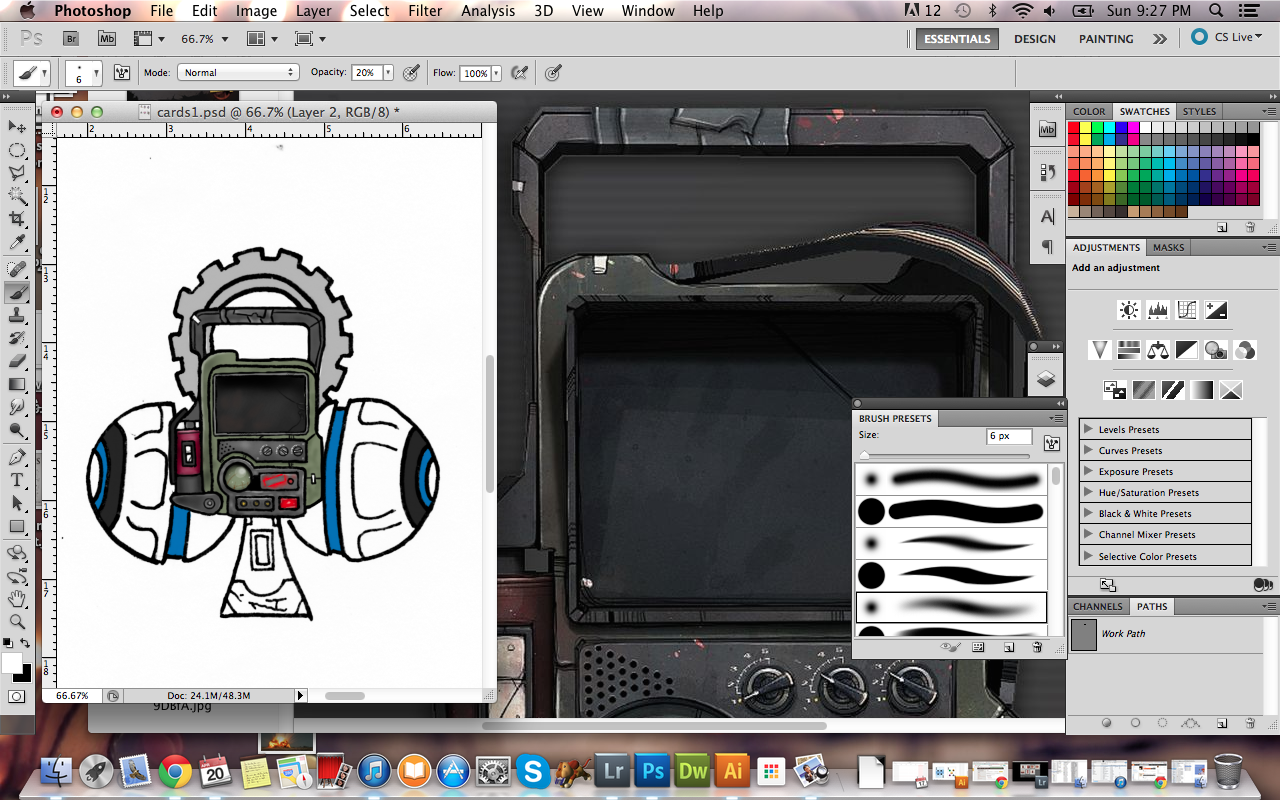This screenshot has height=800, width=1280.
Task: Select the Rectangle shape tool
Action: coord(18,526)
